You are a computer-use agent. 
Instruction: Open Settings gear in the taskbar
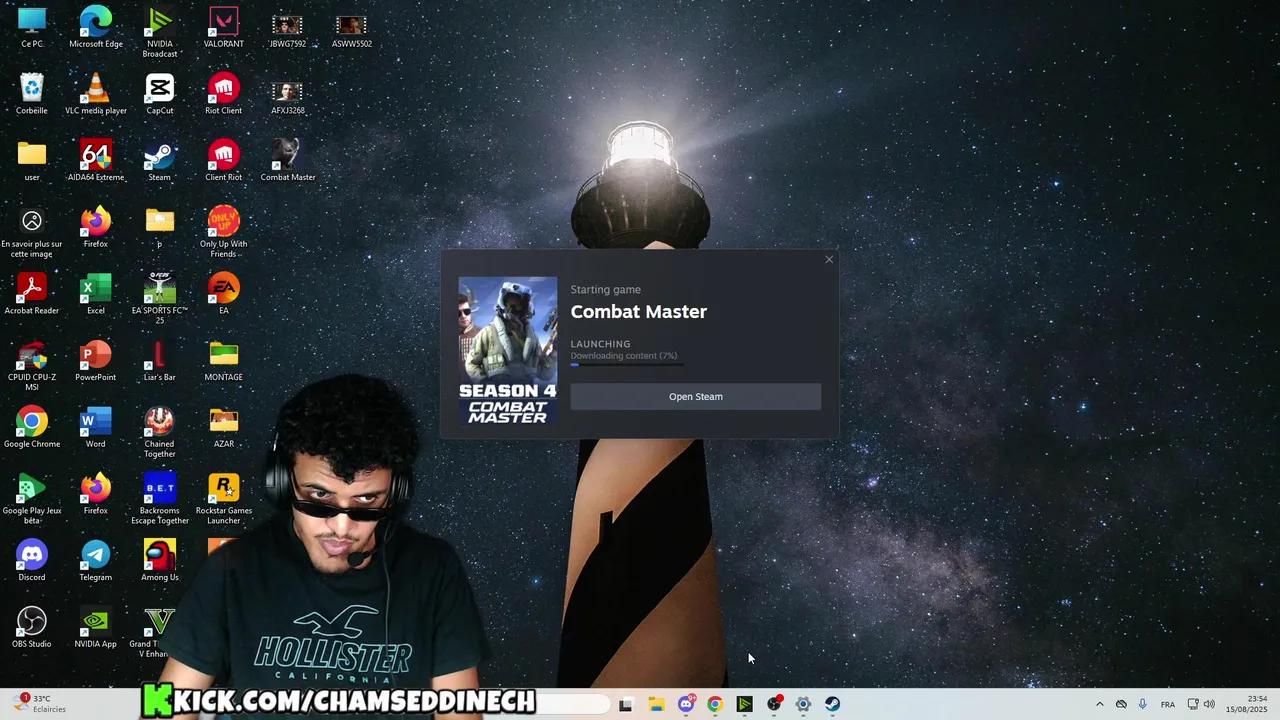coord(803,705)
